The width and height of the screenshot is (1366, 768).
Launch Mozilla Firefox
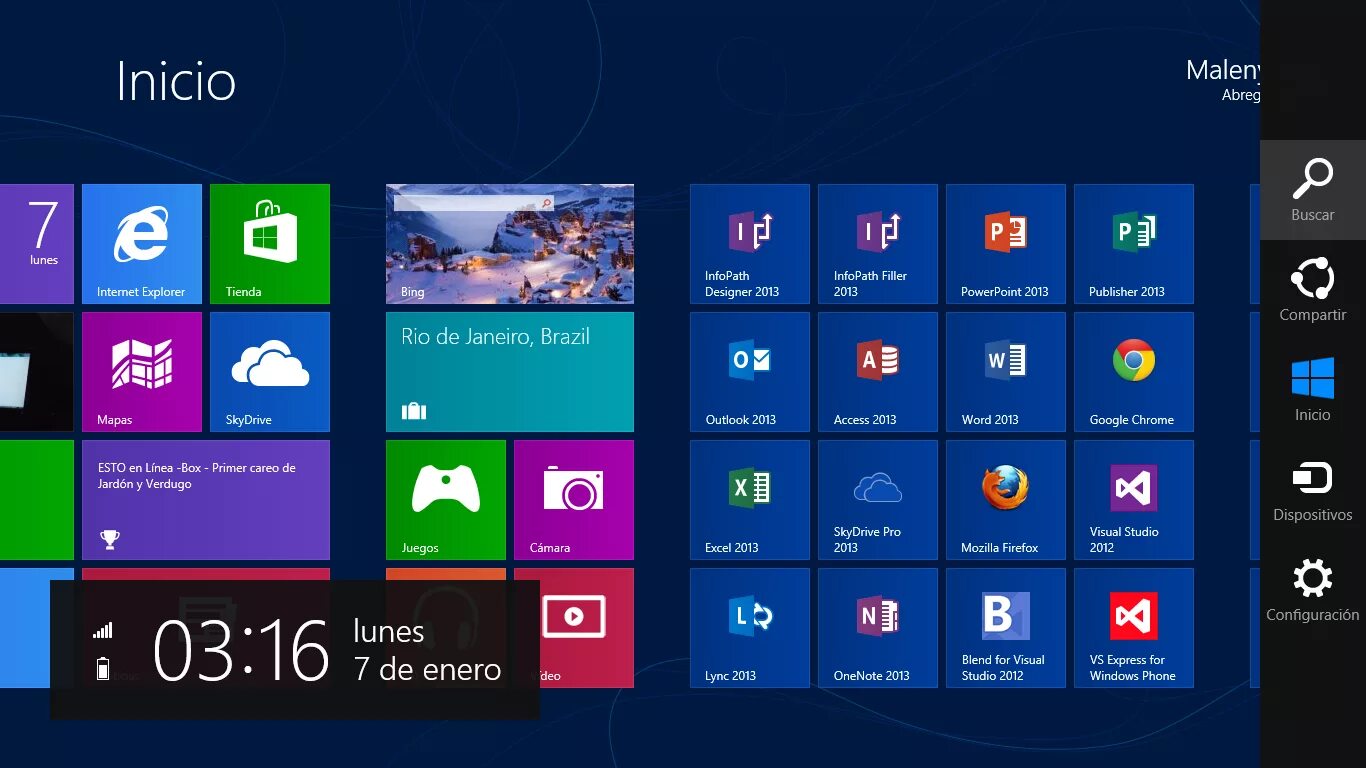[1006, 500]
